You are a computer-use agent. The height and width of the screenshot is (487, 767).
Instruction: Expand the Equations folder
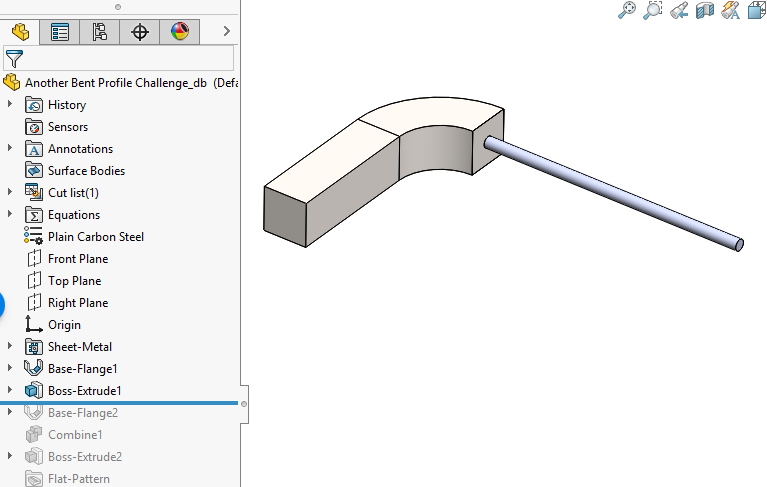pyautogui.click(x=9, y=214)
